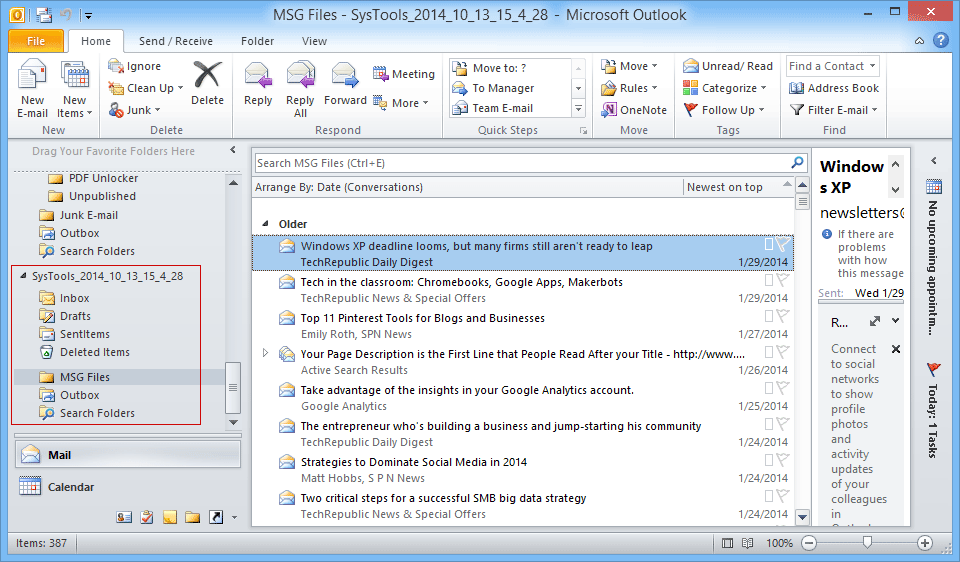Flag the Windows XP deadline looms message
Screen dimensions: 960x562
pyautogui.click(x=782, y=244)
